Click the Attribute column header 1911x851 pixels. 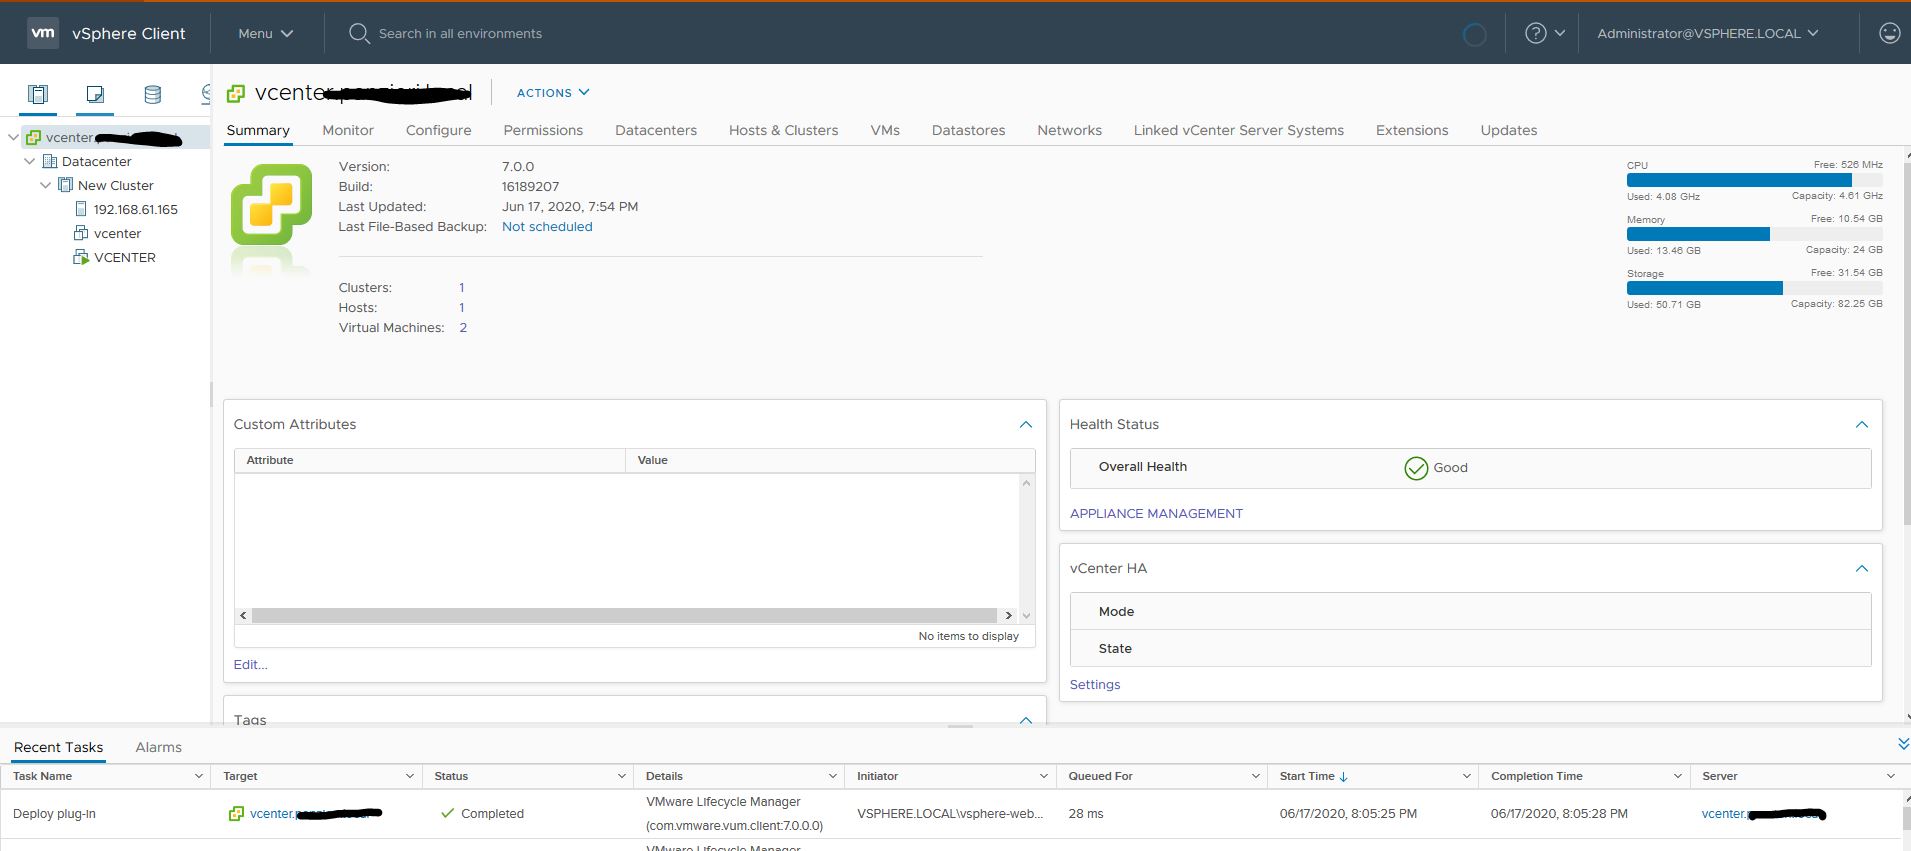tap(430, 460)
